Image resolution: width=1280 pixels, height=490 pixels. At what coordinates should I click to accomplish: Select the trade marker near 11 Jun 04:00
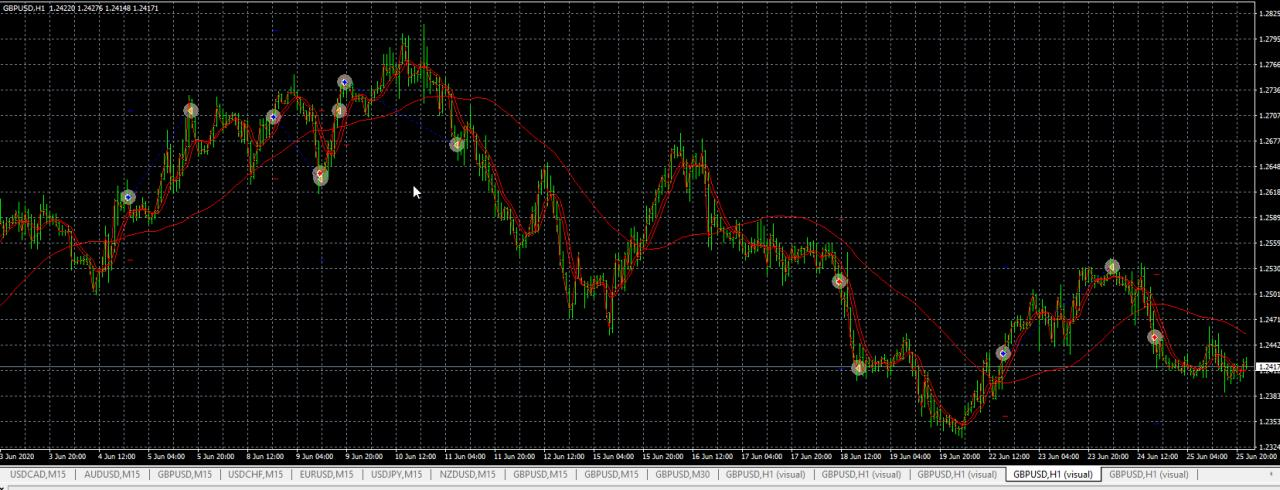pyautogui.click(x=457, y=144)
